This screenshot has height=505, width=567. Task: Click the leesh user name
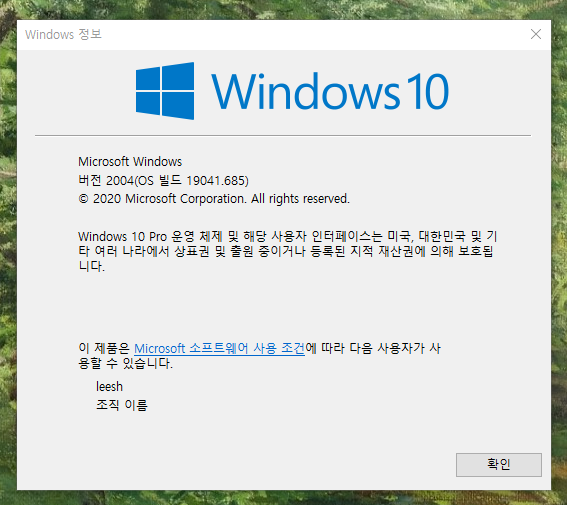[109, 387]
